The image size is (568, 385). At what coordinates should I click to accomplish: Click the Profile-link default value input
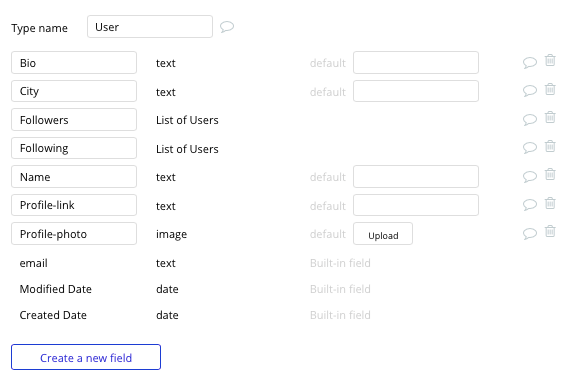coord(416,205)
